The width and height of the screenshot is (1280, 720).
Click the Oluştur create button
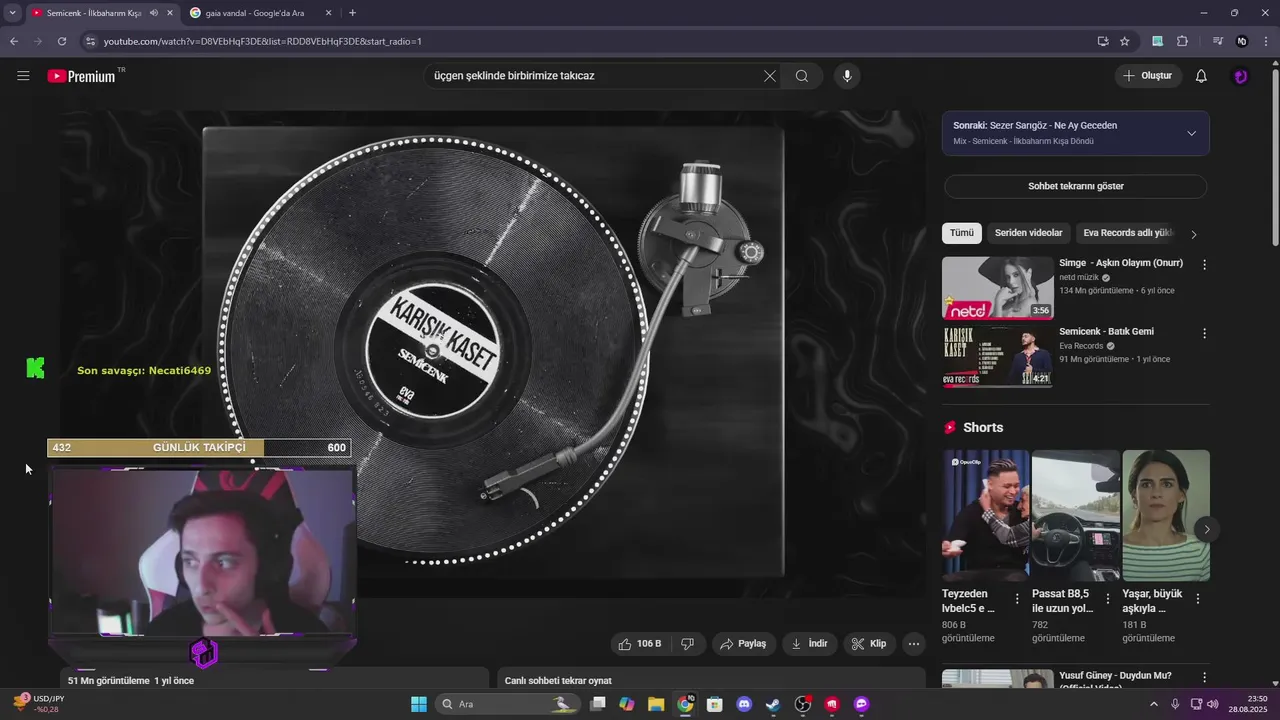tap(1149, 76)
